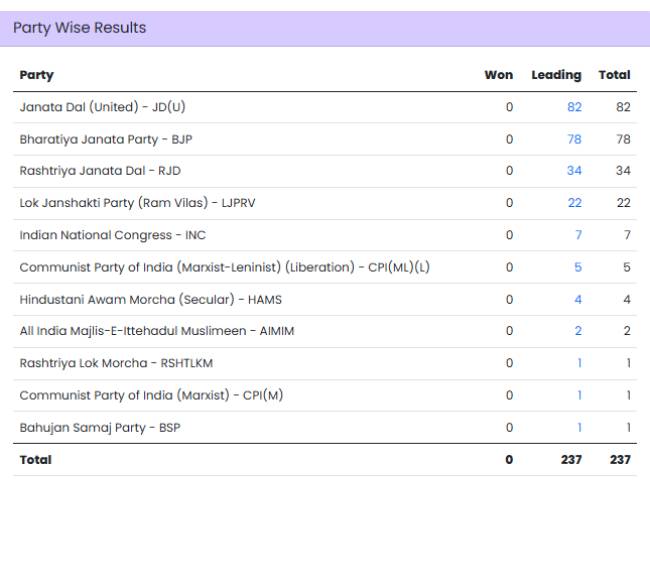Open HAMS leading count 4 link
The image size is (650, 577).
[x=578, y=299]
